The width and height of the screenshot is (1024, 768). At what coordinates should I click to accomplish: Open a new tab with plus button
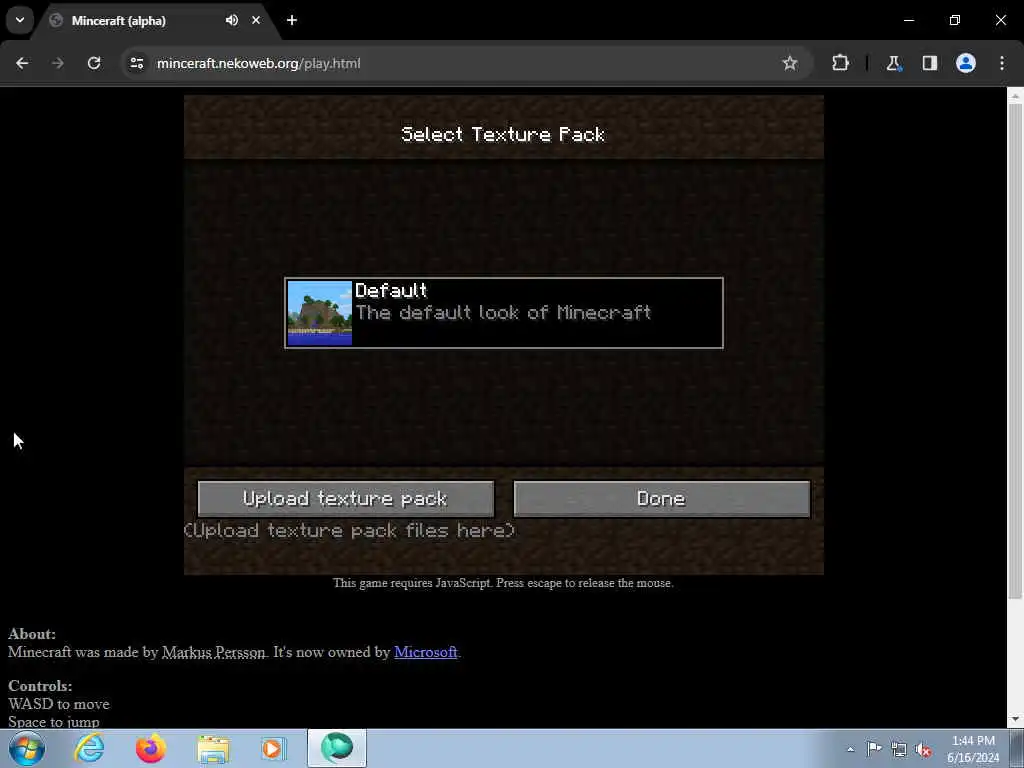pyautogui.click(x=292, y=20)
